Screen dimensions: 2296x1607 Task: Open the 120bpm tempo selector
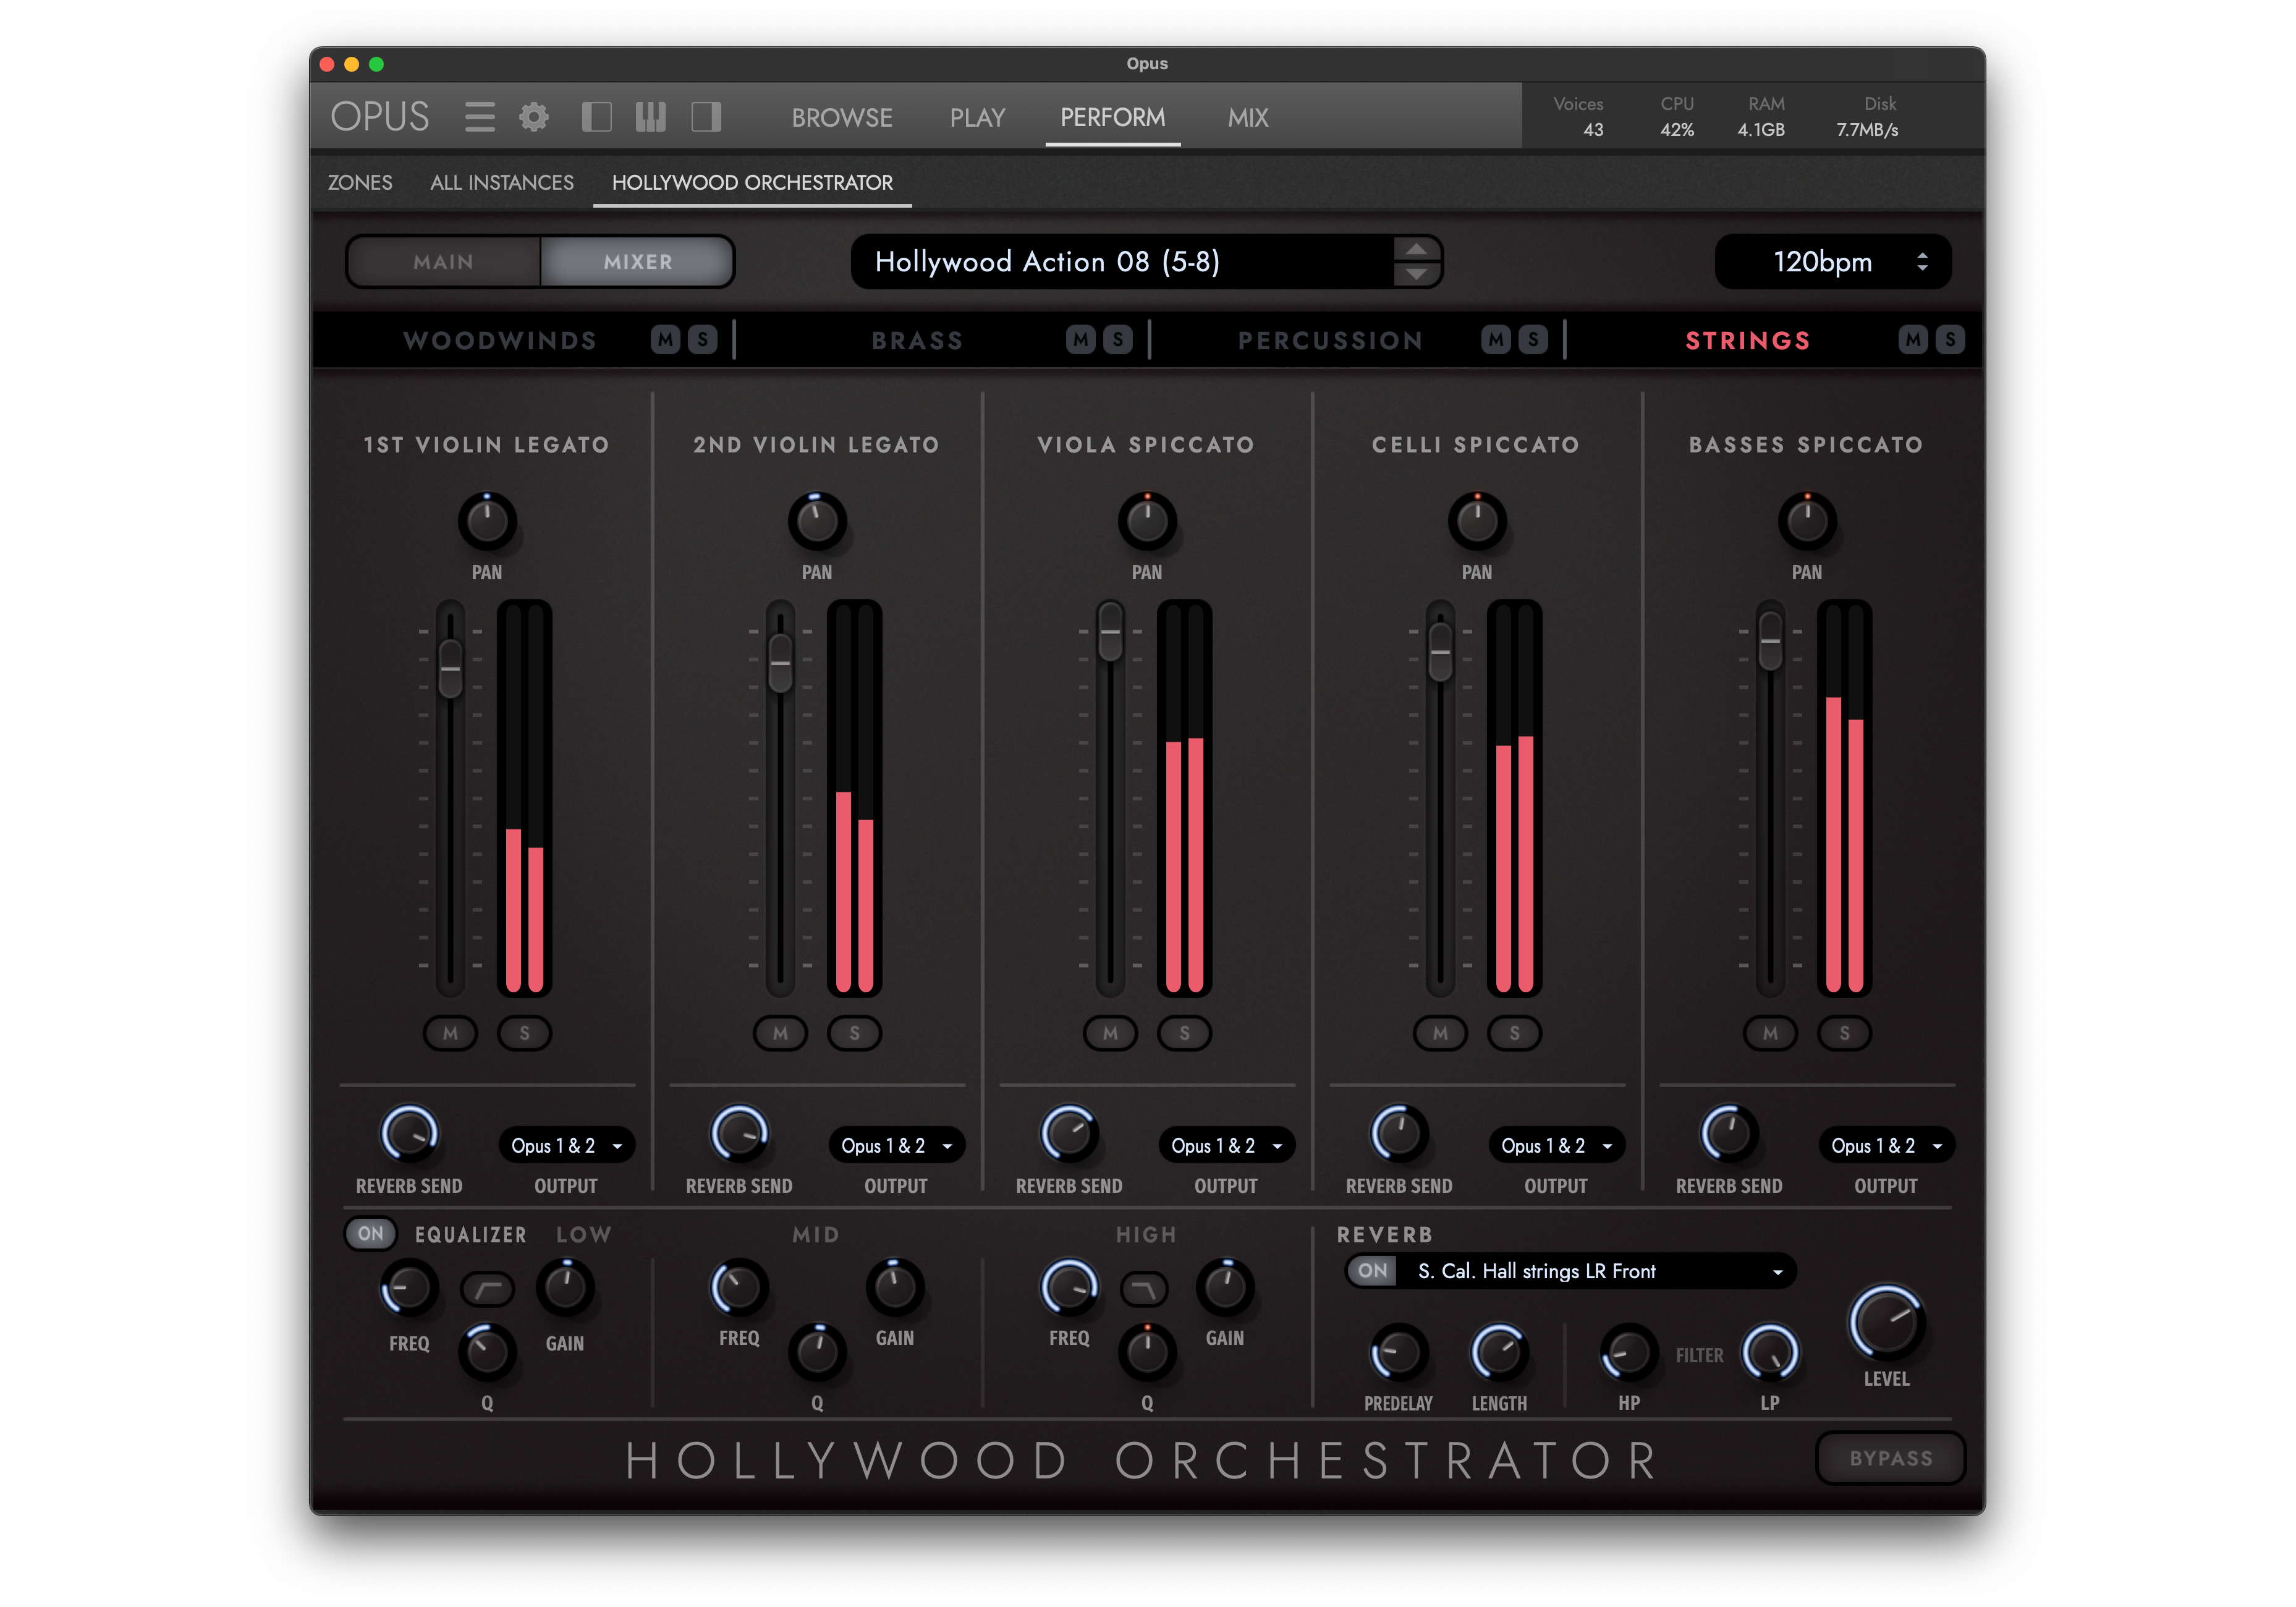(x=1833, y=262)
